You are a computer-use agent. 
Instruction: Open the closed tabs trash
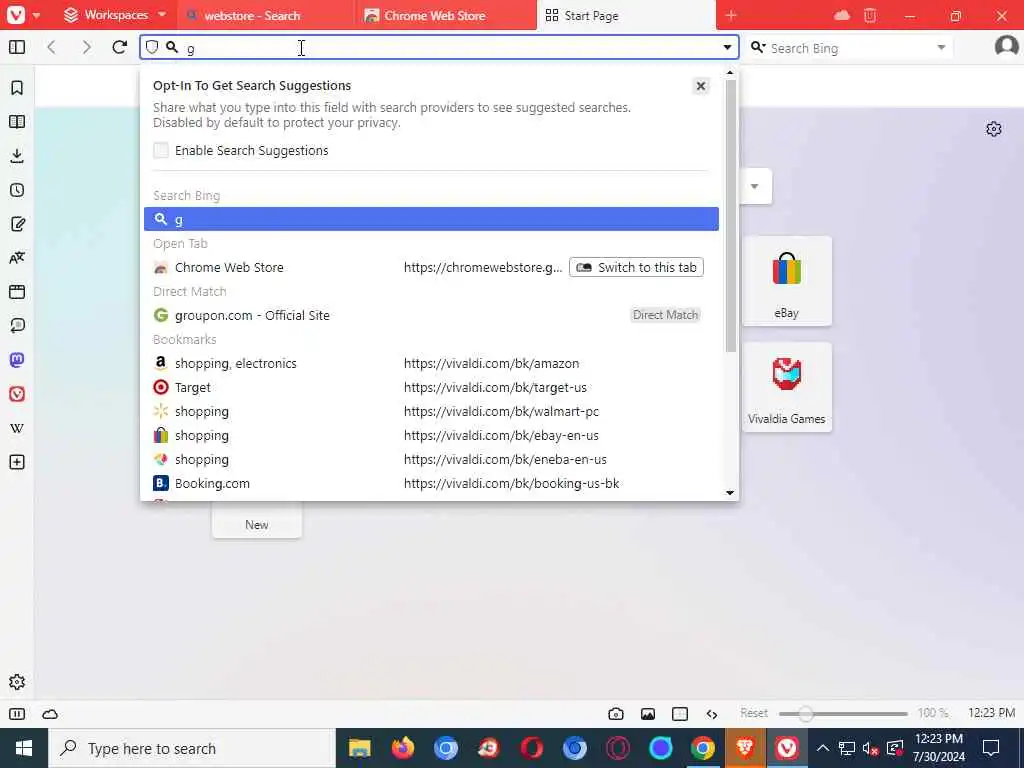870,15
